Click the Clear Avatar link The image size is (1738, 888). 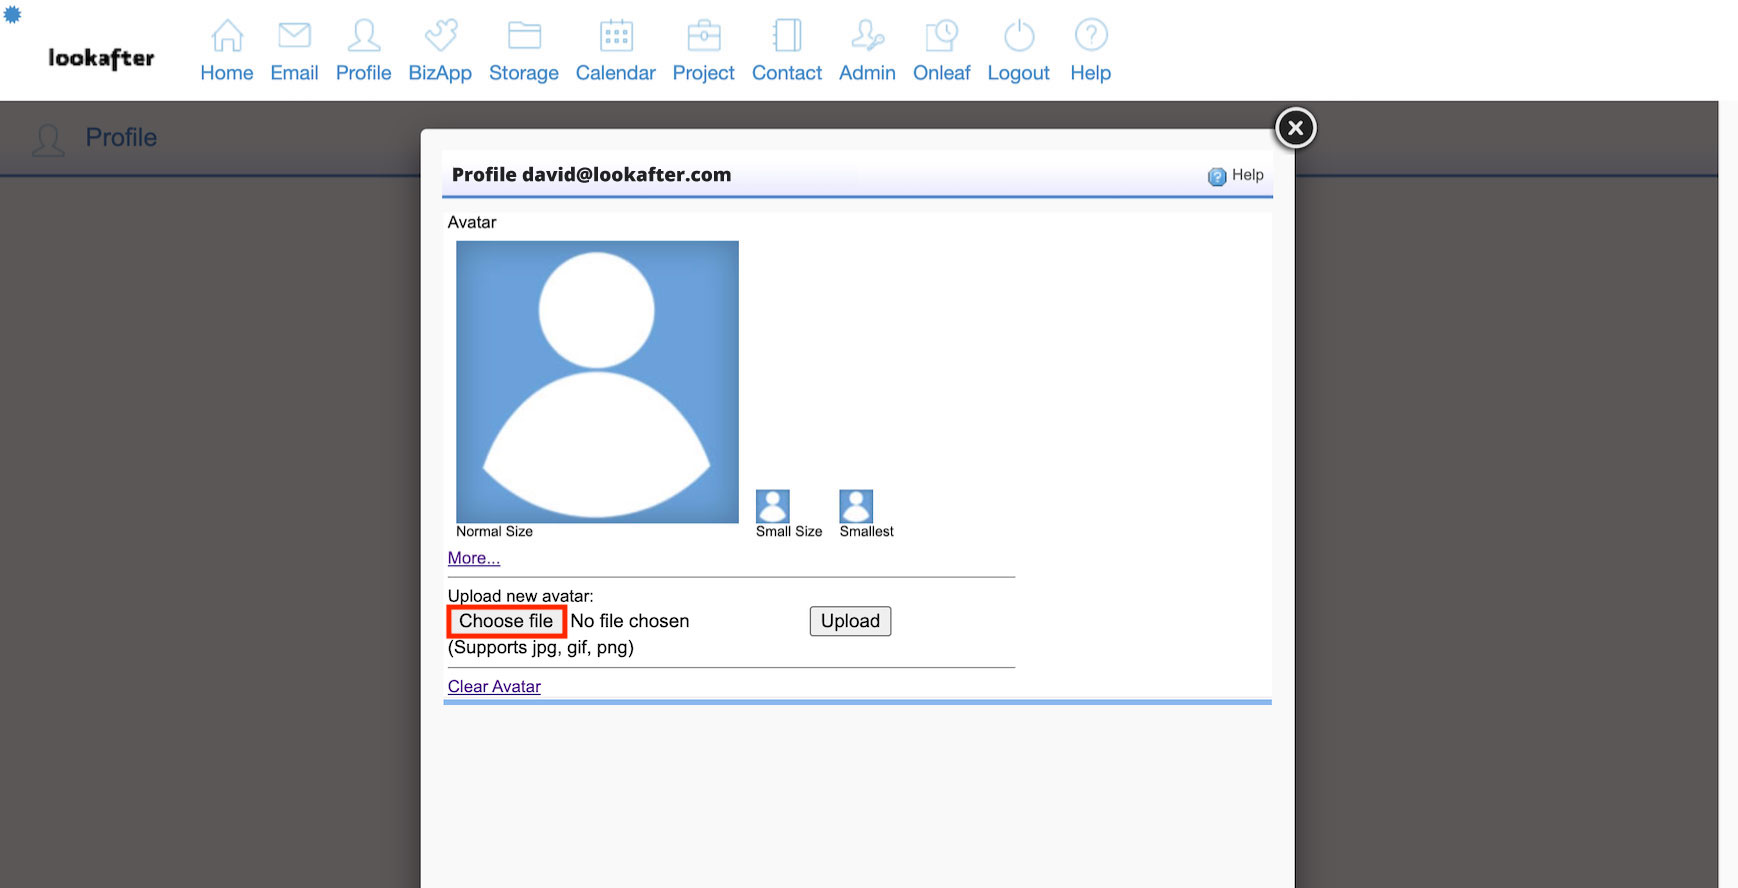[x=494, y=686]
